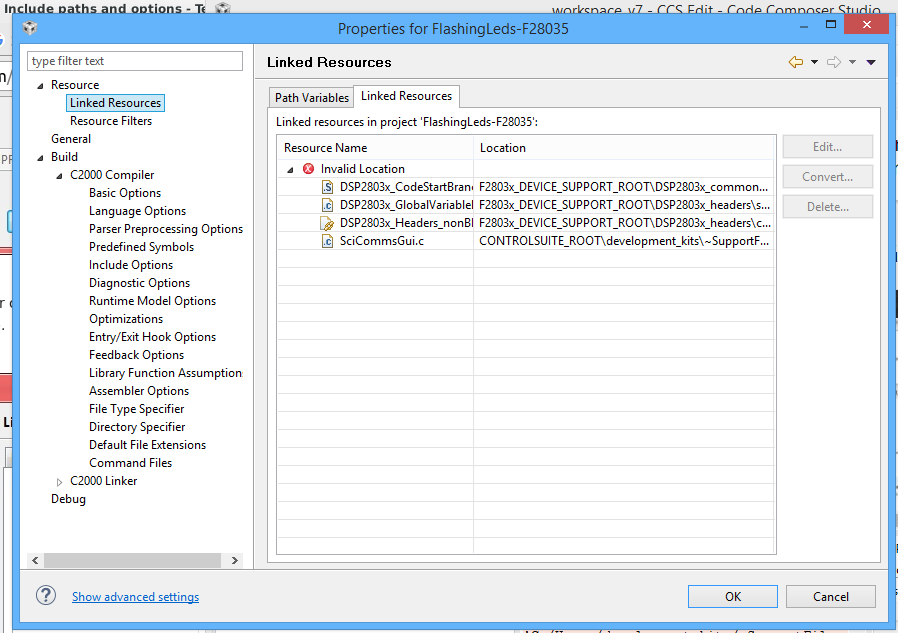Select the Linked Resources tab
This screenshot has height=633, width=898.
[406, 96]
